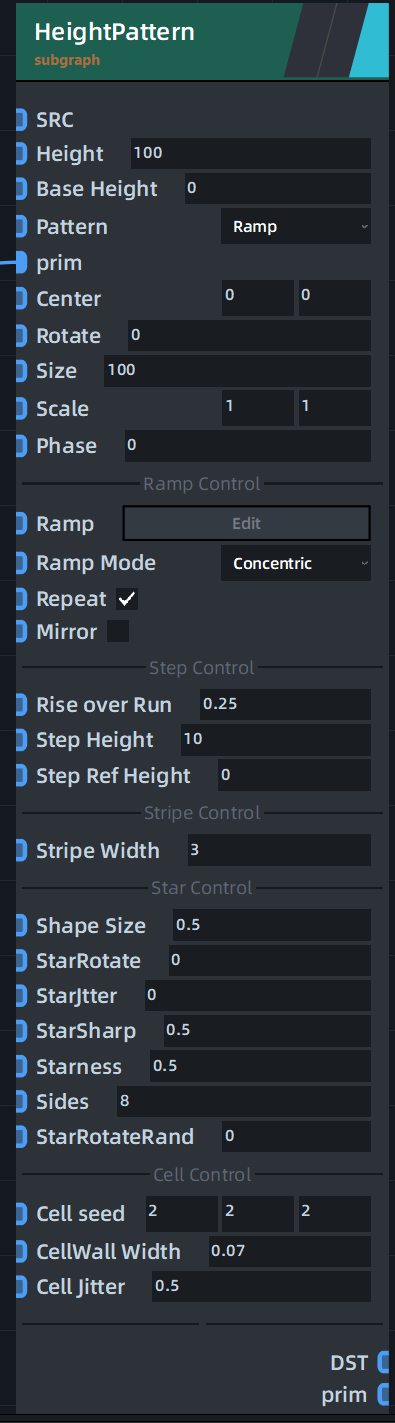Click the DST output socket
Viewport: 395px width, 1423px height.
tap(383, 1362)
